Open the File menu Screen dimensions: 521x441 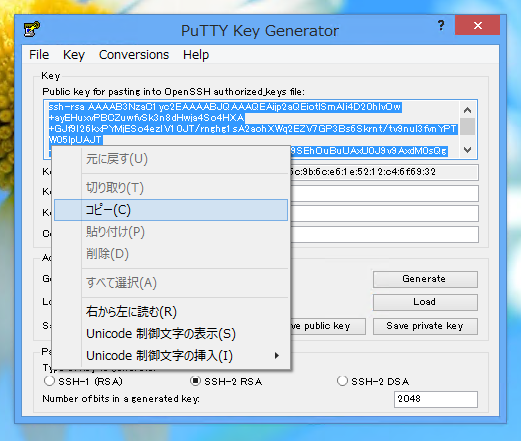tap(39, 55)
